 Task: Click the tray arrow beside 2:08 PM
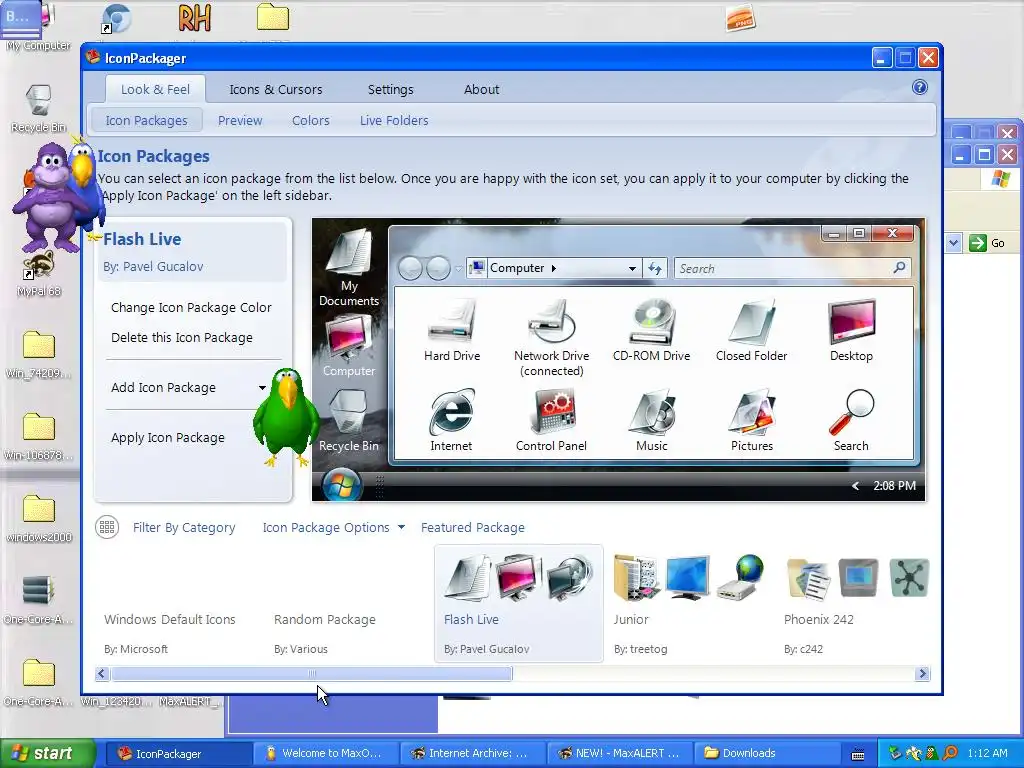point(855,486)
